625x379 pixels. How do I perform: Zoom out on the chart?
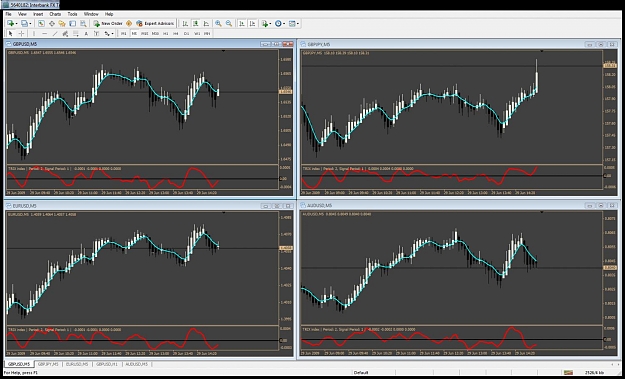point(229,24)
